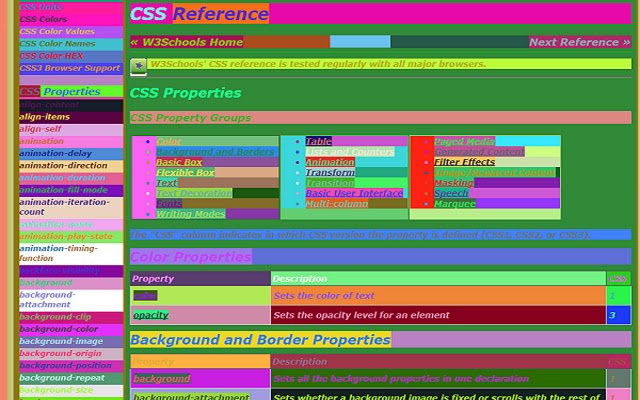640x400 pixels.
Task: Open the Basic Box group link
Action: (x=179, y=162)
